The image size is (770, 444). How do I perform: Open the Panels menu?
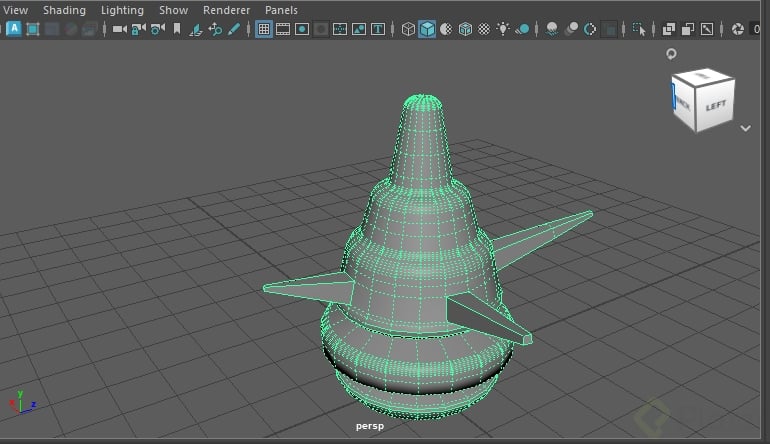(x=281, y=10)
